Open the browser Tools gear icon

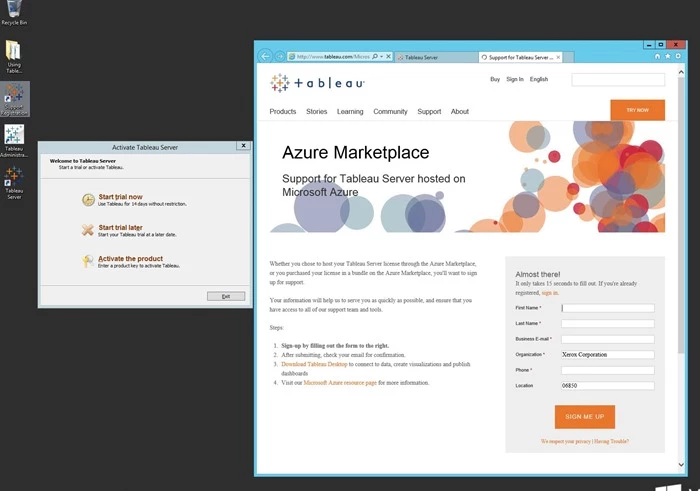point(678,56)
